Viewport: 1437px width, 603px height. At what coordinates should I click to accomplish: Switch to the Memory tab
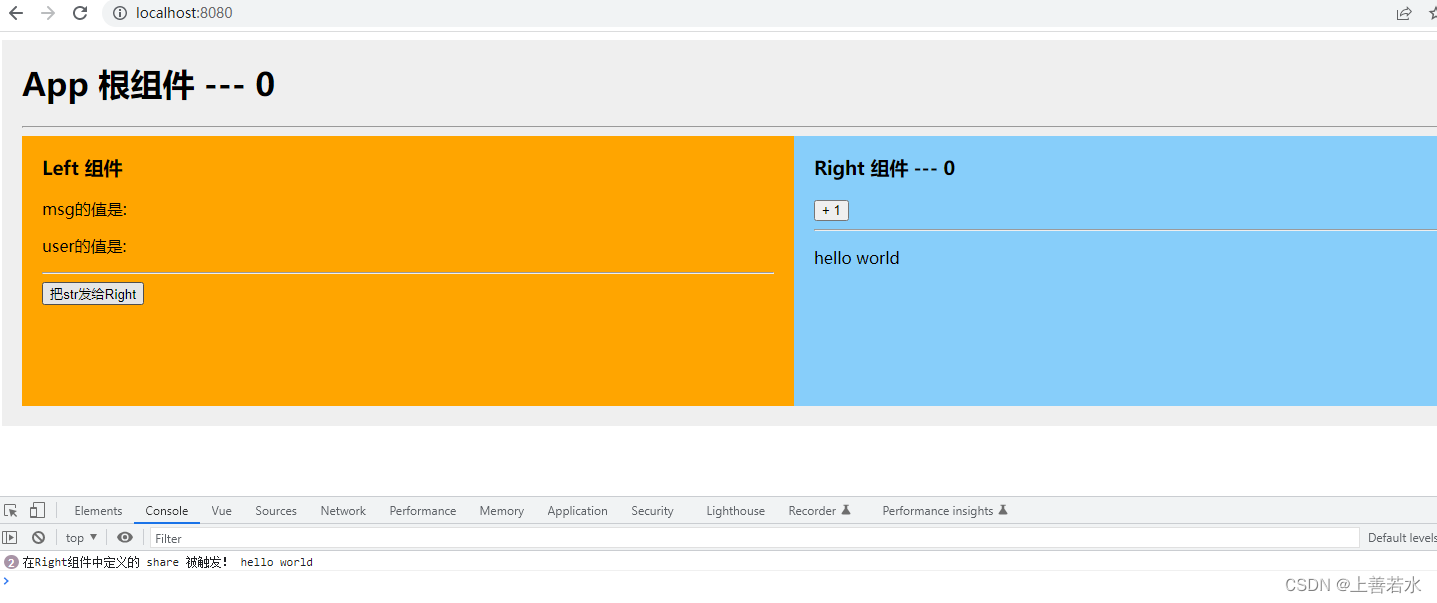tap(502, 510)
